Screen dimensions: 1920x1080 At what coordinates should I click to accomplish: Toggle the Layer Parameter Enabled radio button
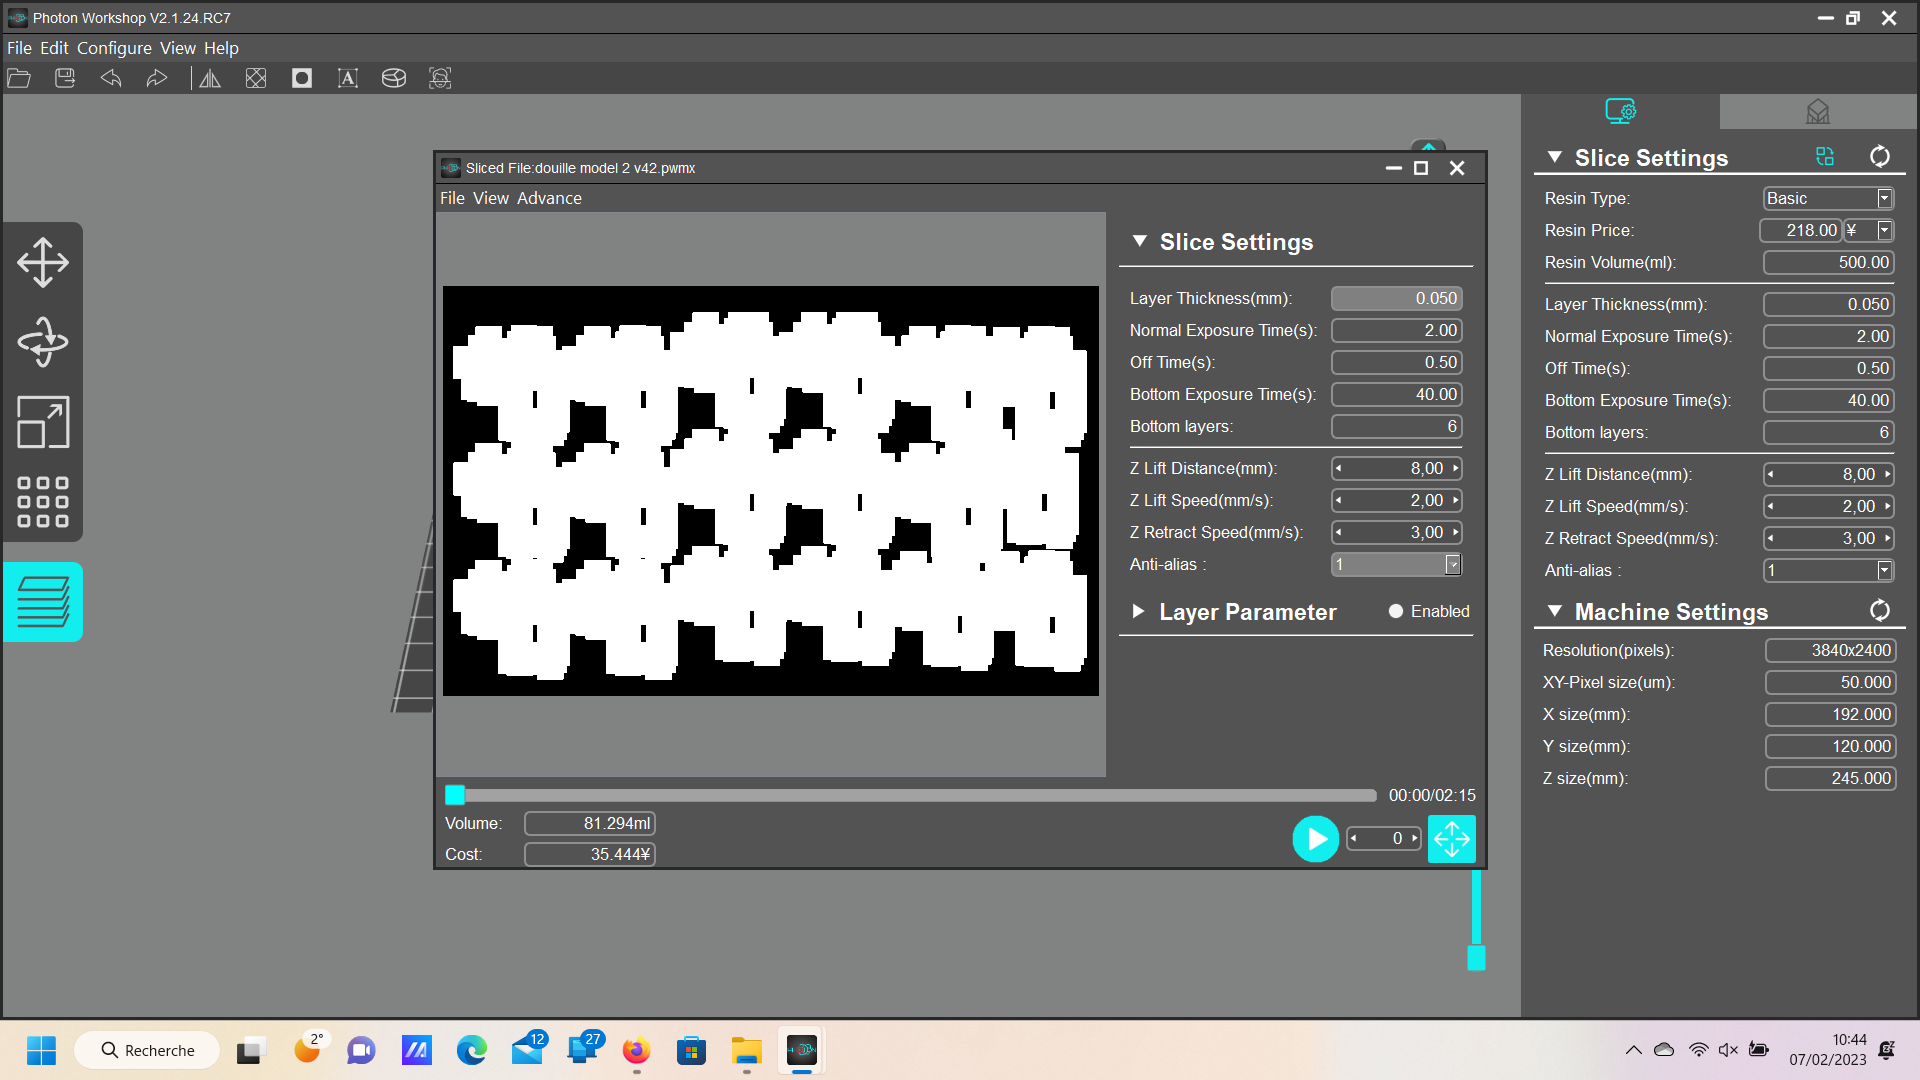[1396, 611]
